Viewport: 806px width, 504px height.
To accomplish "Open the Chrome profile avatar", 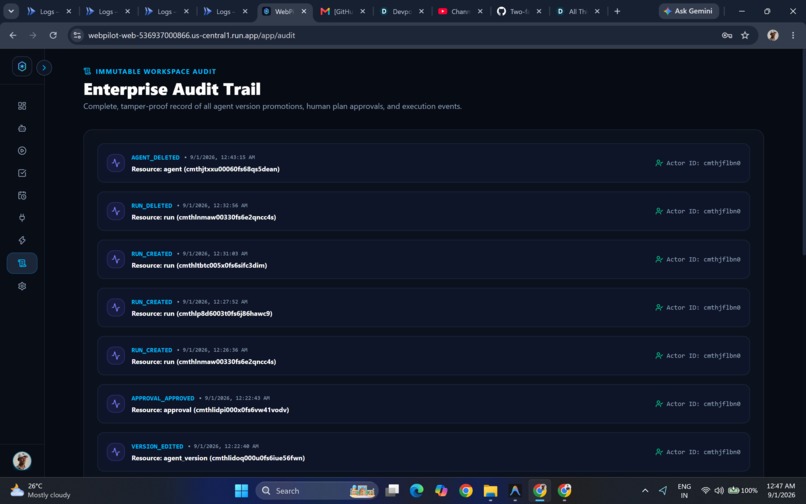I will tap(773, 35).
